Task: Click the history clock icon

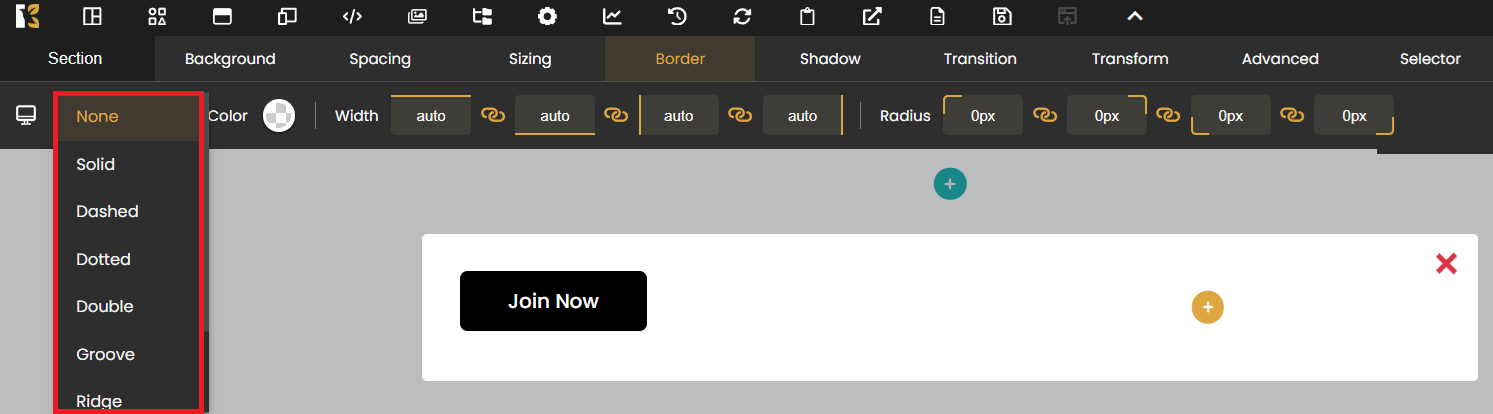Action: point(677,16)
